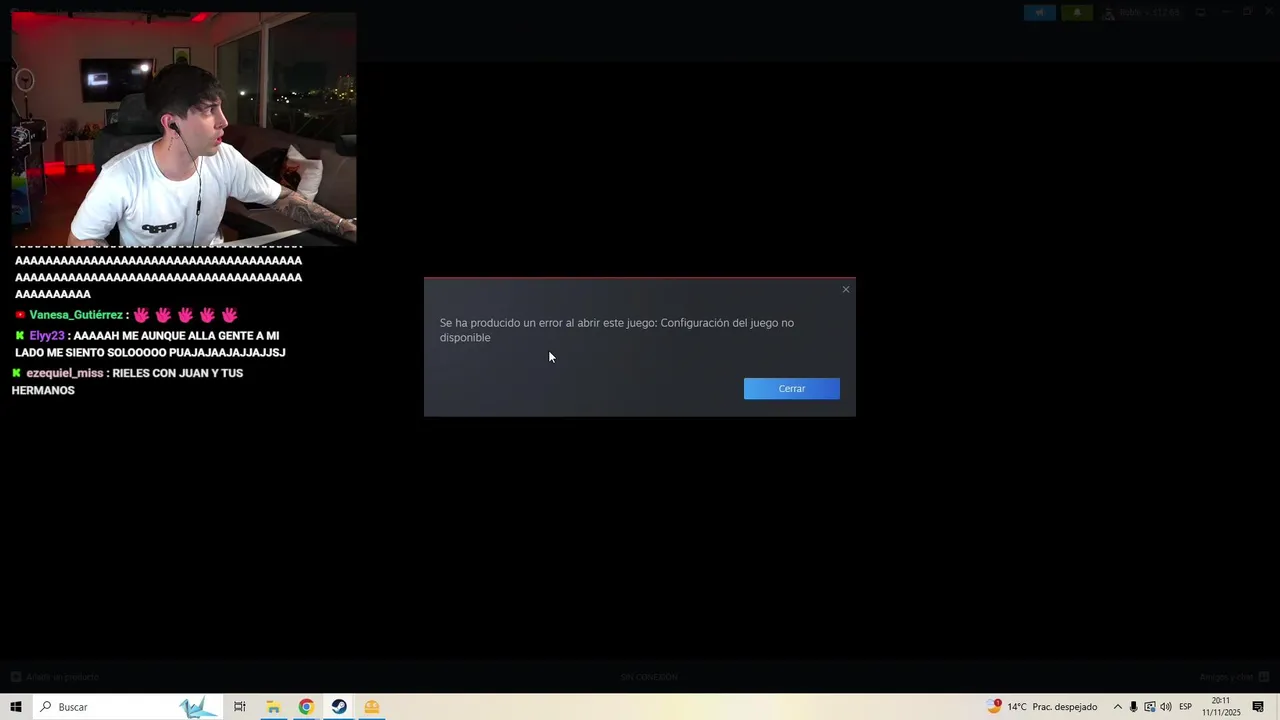
Task: Switch to the Steam taskbar icon
Action: pyautogui.click(x=339, y=707)
